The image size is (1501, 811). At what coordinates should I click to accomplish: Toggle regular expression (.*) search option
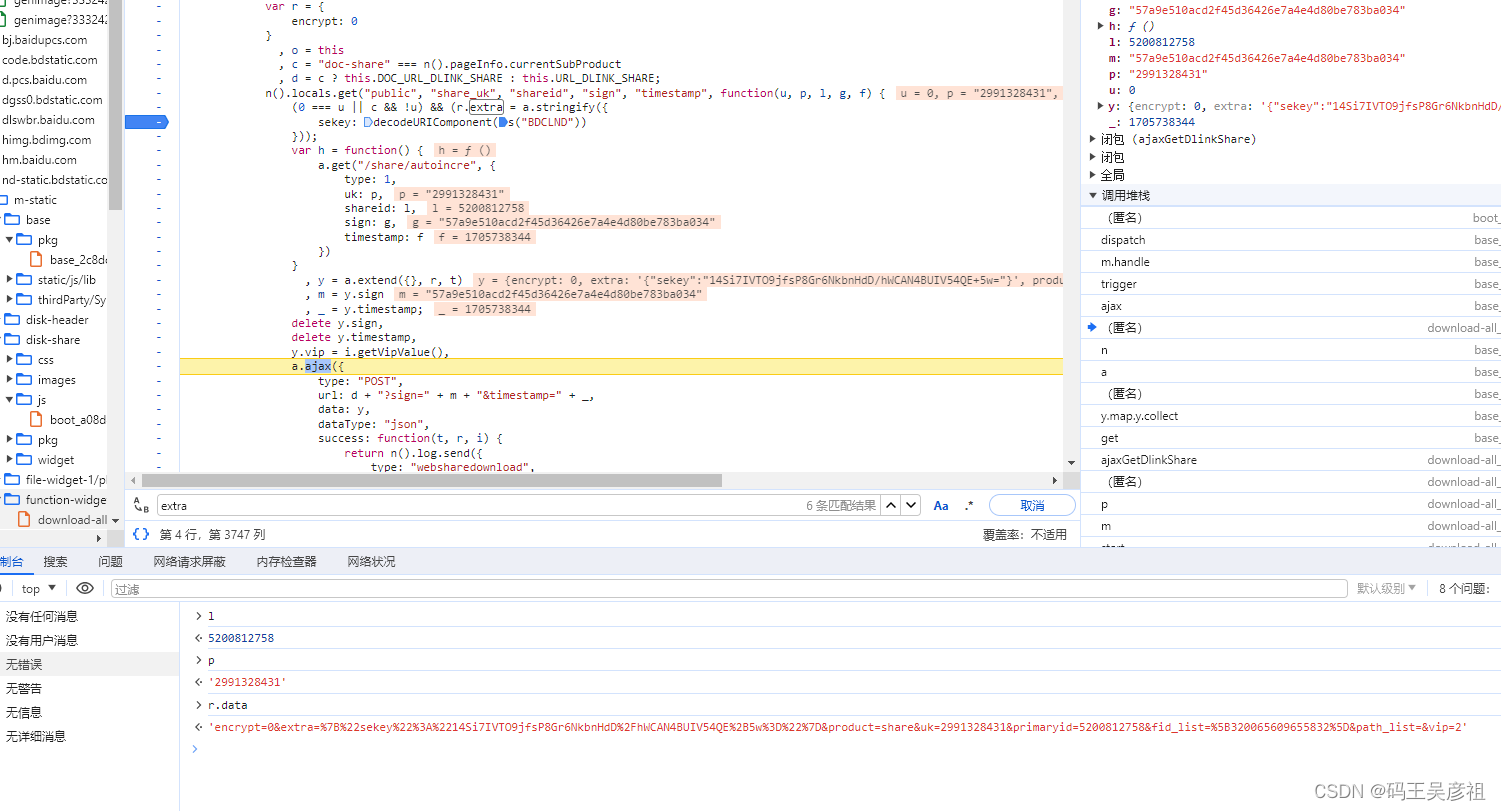tap(968, 506)
